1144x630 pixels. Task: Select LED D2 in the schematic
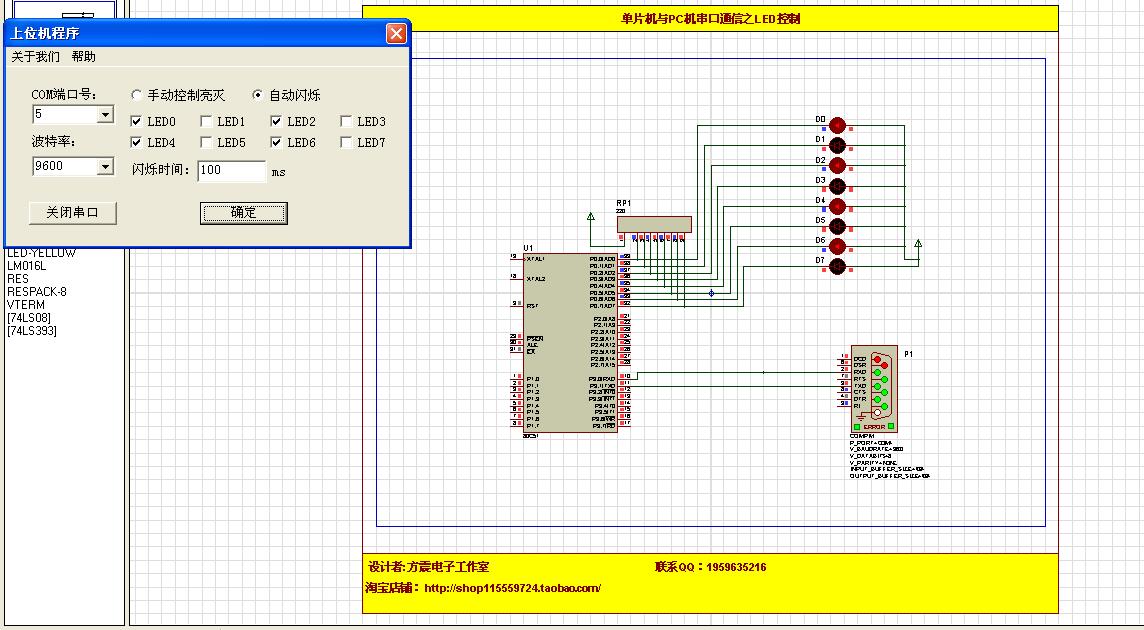[837, 166]
